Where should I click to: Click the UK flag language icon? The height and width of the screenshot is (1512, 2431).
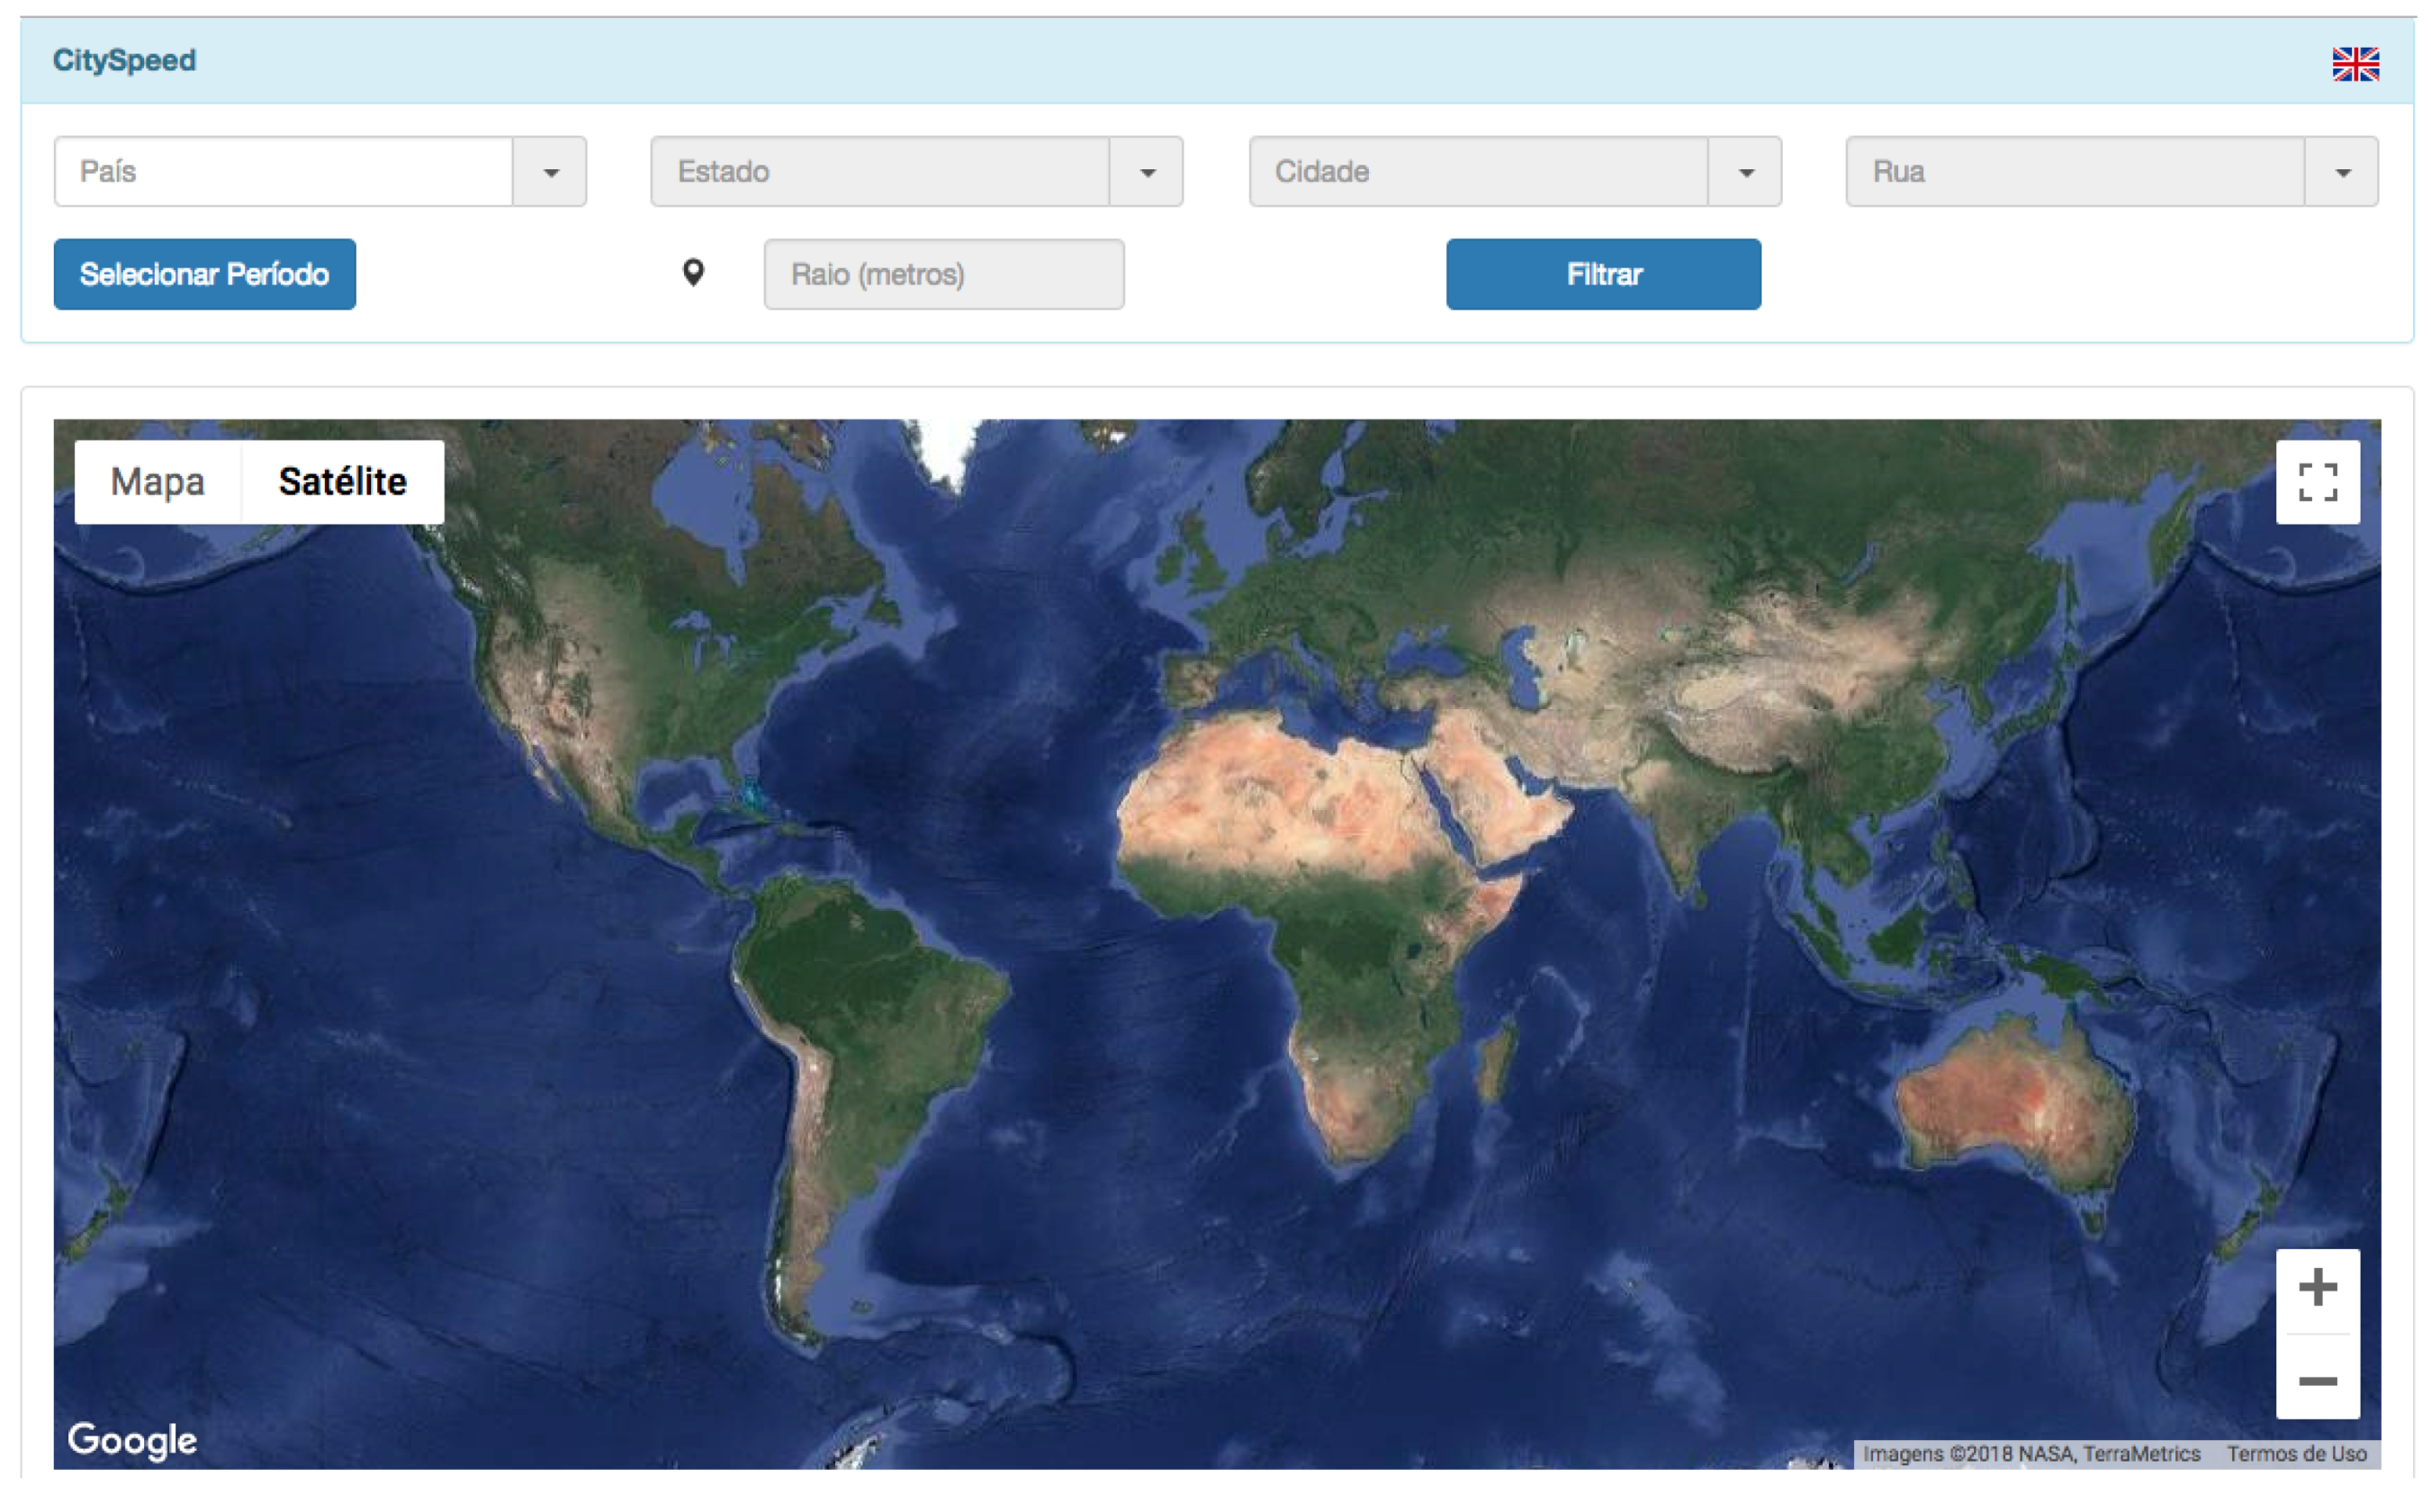(x=2354, y=64)
